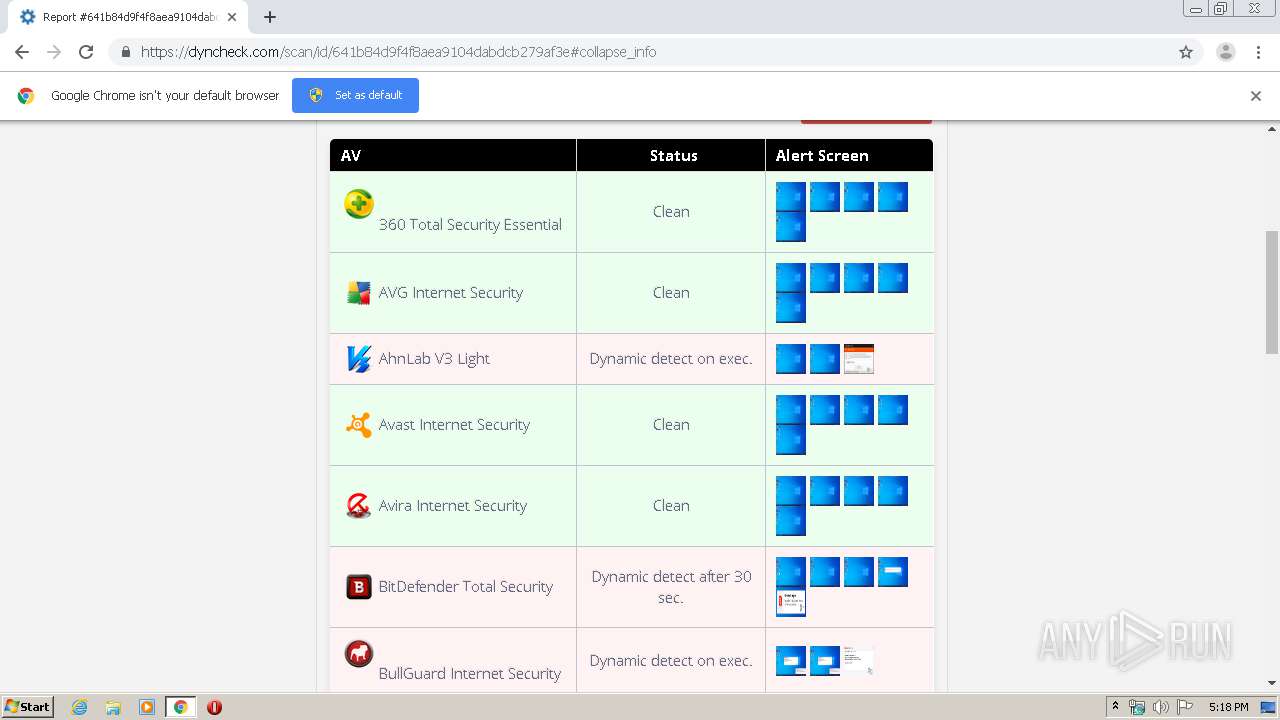Open the network icon in system tray
This screenshot has width=1280, height=720.
coord(1137,707)
